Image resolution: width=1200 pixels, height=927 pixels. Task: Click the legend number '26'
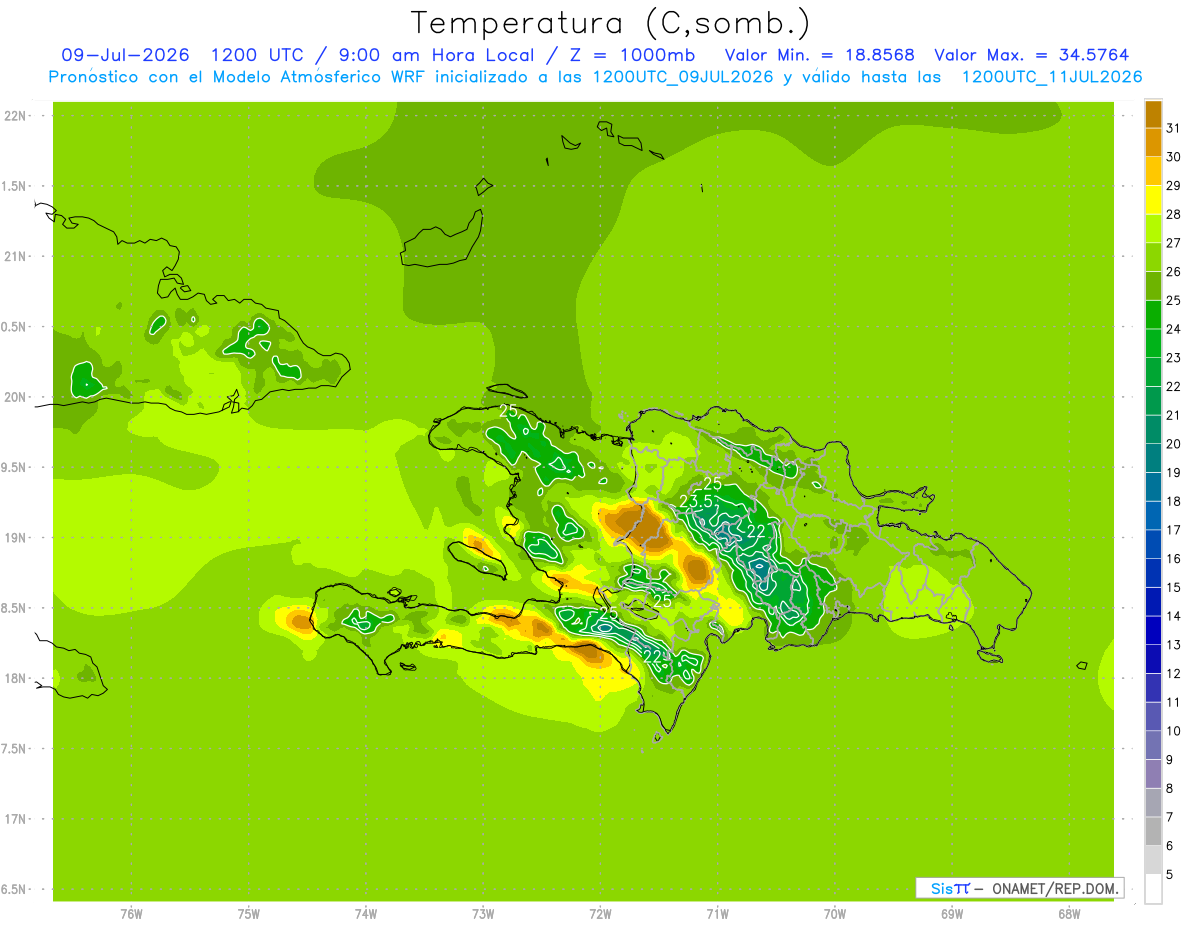[x=1173, y=272]
